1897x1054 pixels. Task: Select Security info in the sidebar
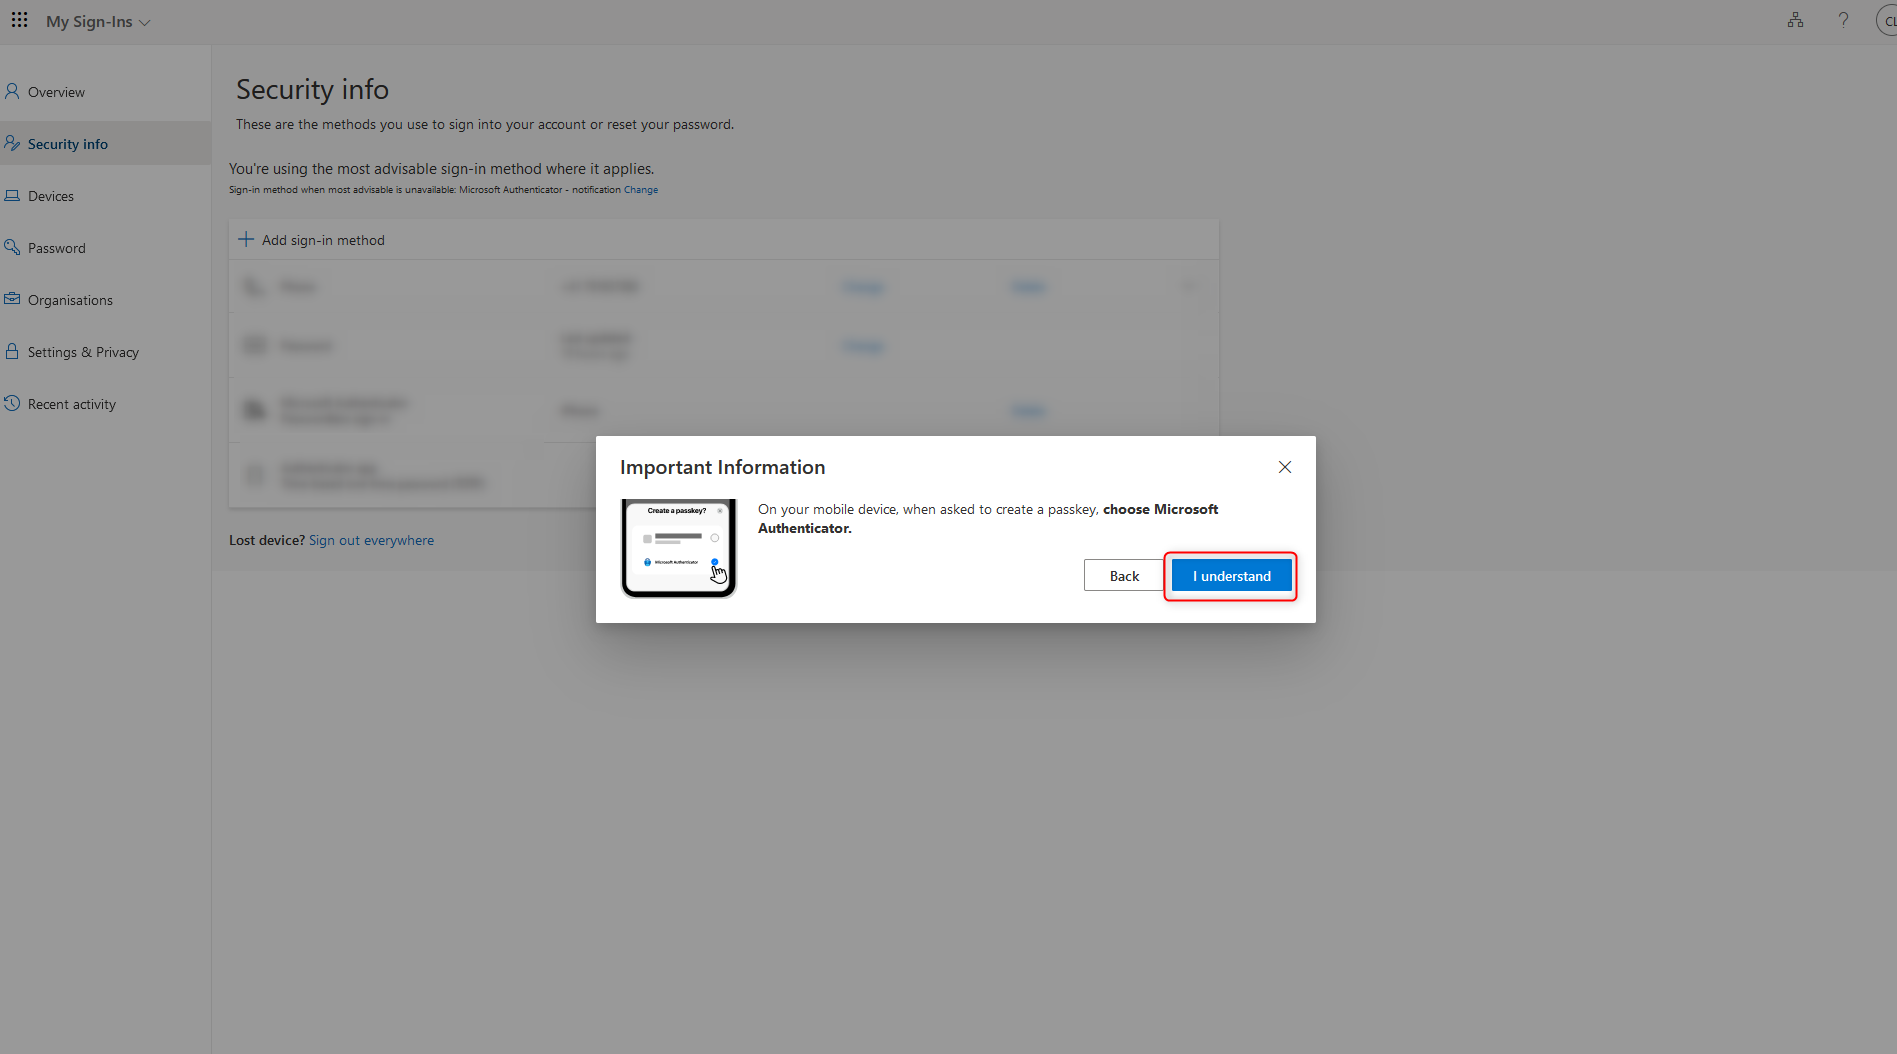tap(68, 143)
